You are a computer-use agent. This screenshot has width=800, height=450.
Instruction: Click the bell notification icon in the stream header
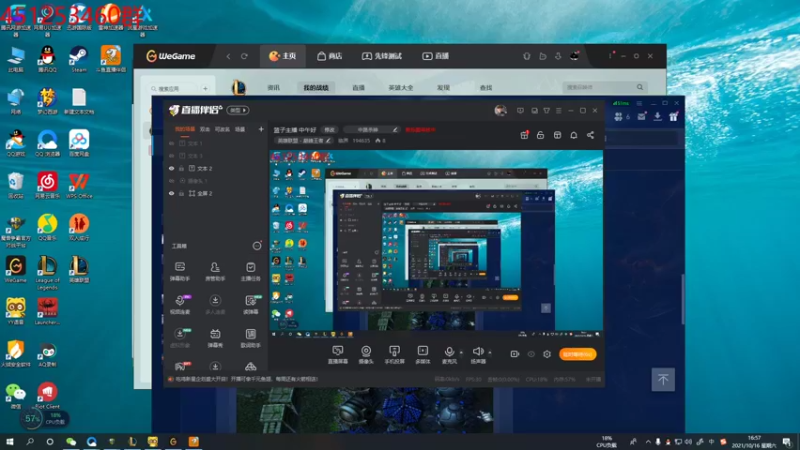click(x=573, y=135)
